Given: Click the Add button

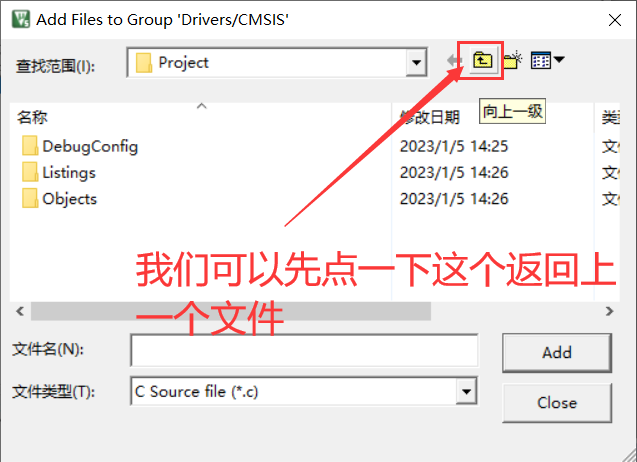Looking at the screenshot, I should [x=557, y=353].
